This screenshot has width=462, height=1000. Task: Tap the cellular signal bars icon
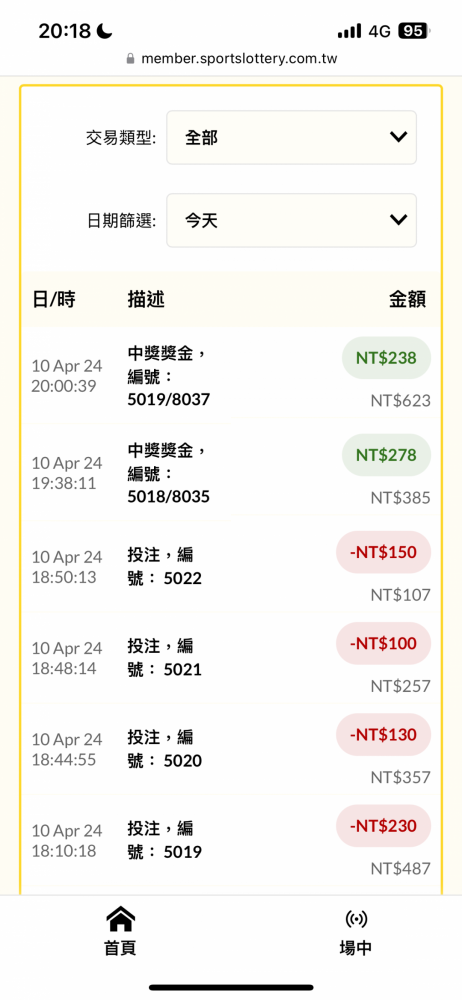point(350,31)
